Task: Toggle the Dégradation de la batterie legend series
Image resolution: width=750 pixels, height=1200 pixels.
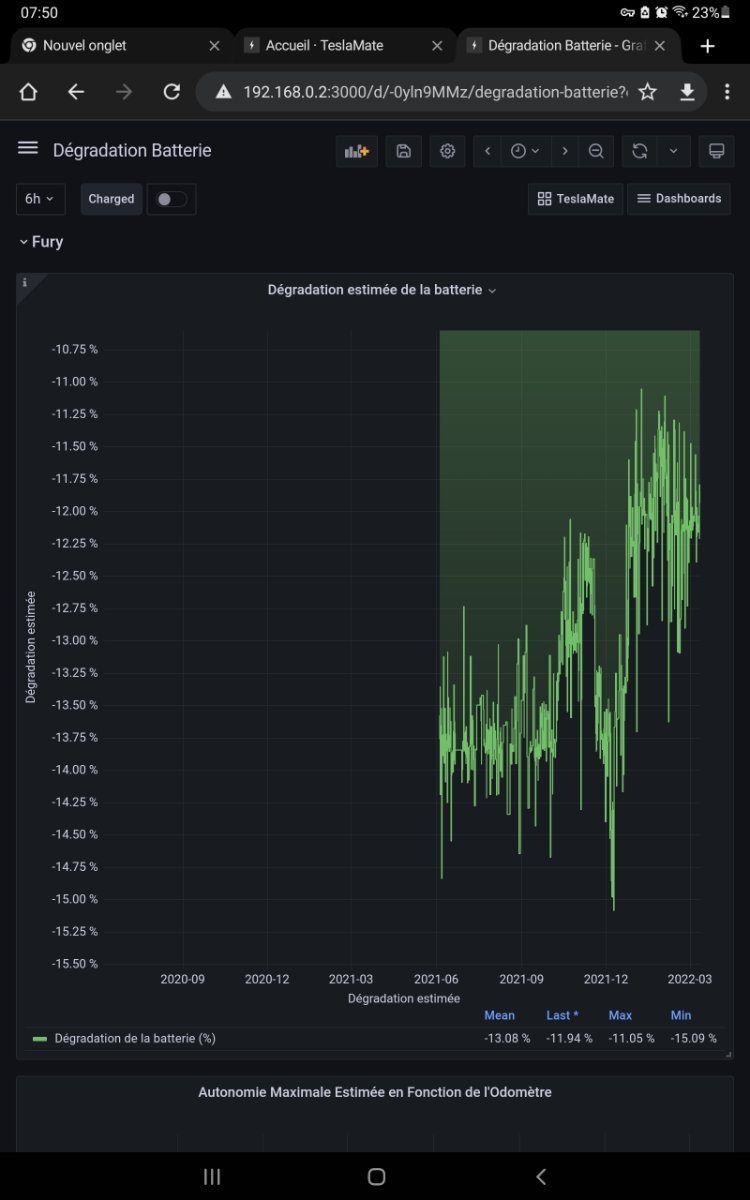Action: (x=135, y=1038)
